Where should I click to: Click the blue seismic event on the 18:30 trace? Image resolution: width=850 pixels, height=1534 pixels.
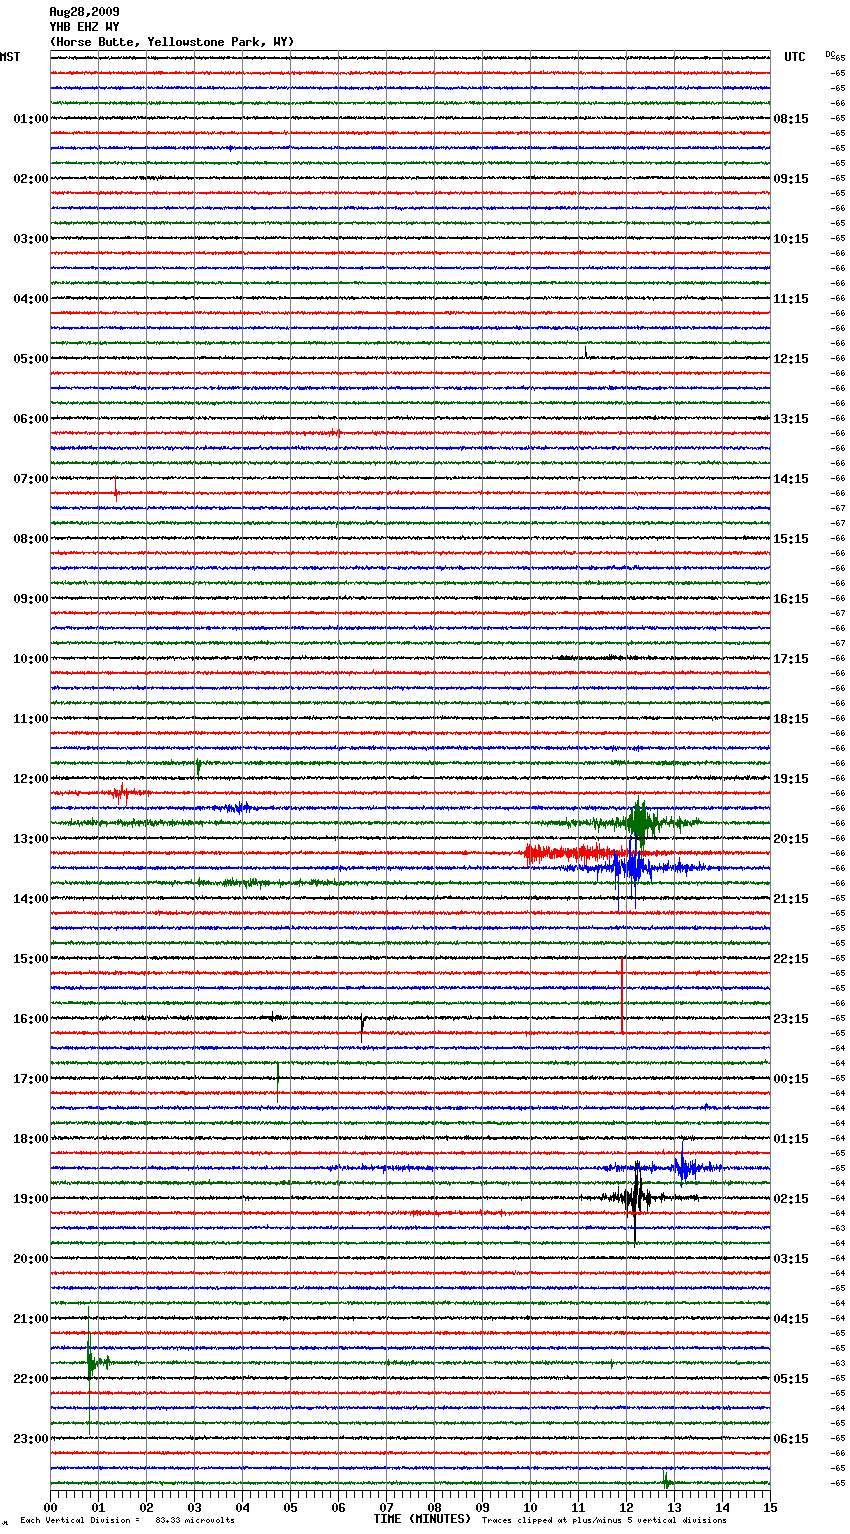point(683,1167)
